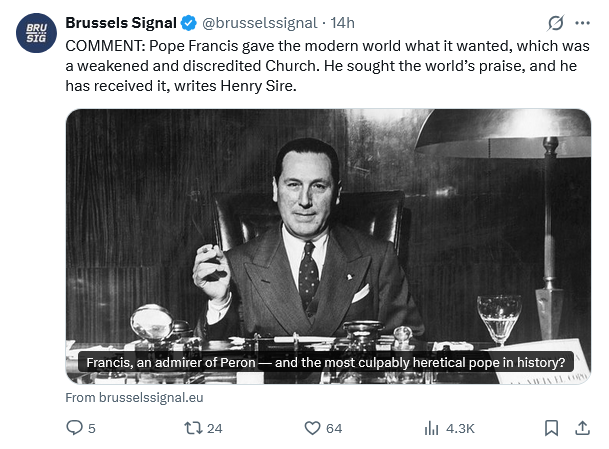
Task: Click the share post upload icon
Action: point(583,428)
